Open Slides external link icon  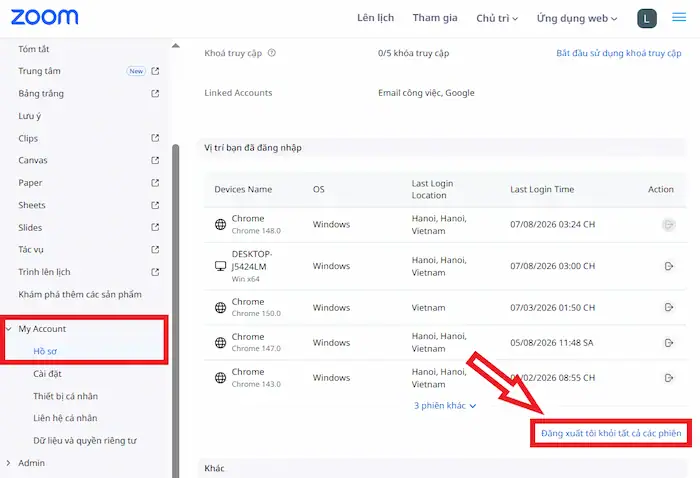(155, 227)
